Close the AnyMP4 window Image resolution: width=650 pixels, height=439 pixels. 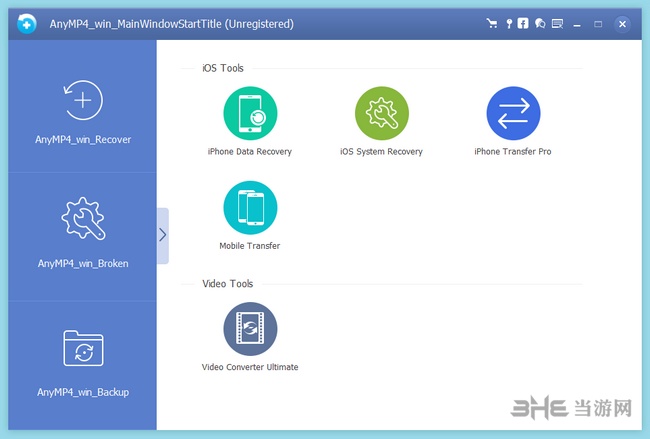pyautogui.click(x=622, y=24)
